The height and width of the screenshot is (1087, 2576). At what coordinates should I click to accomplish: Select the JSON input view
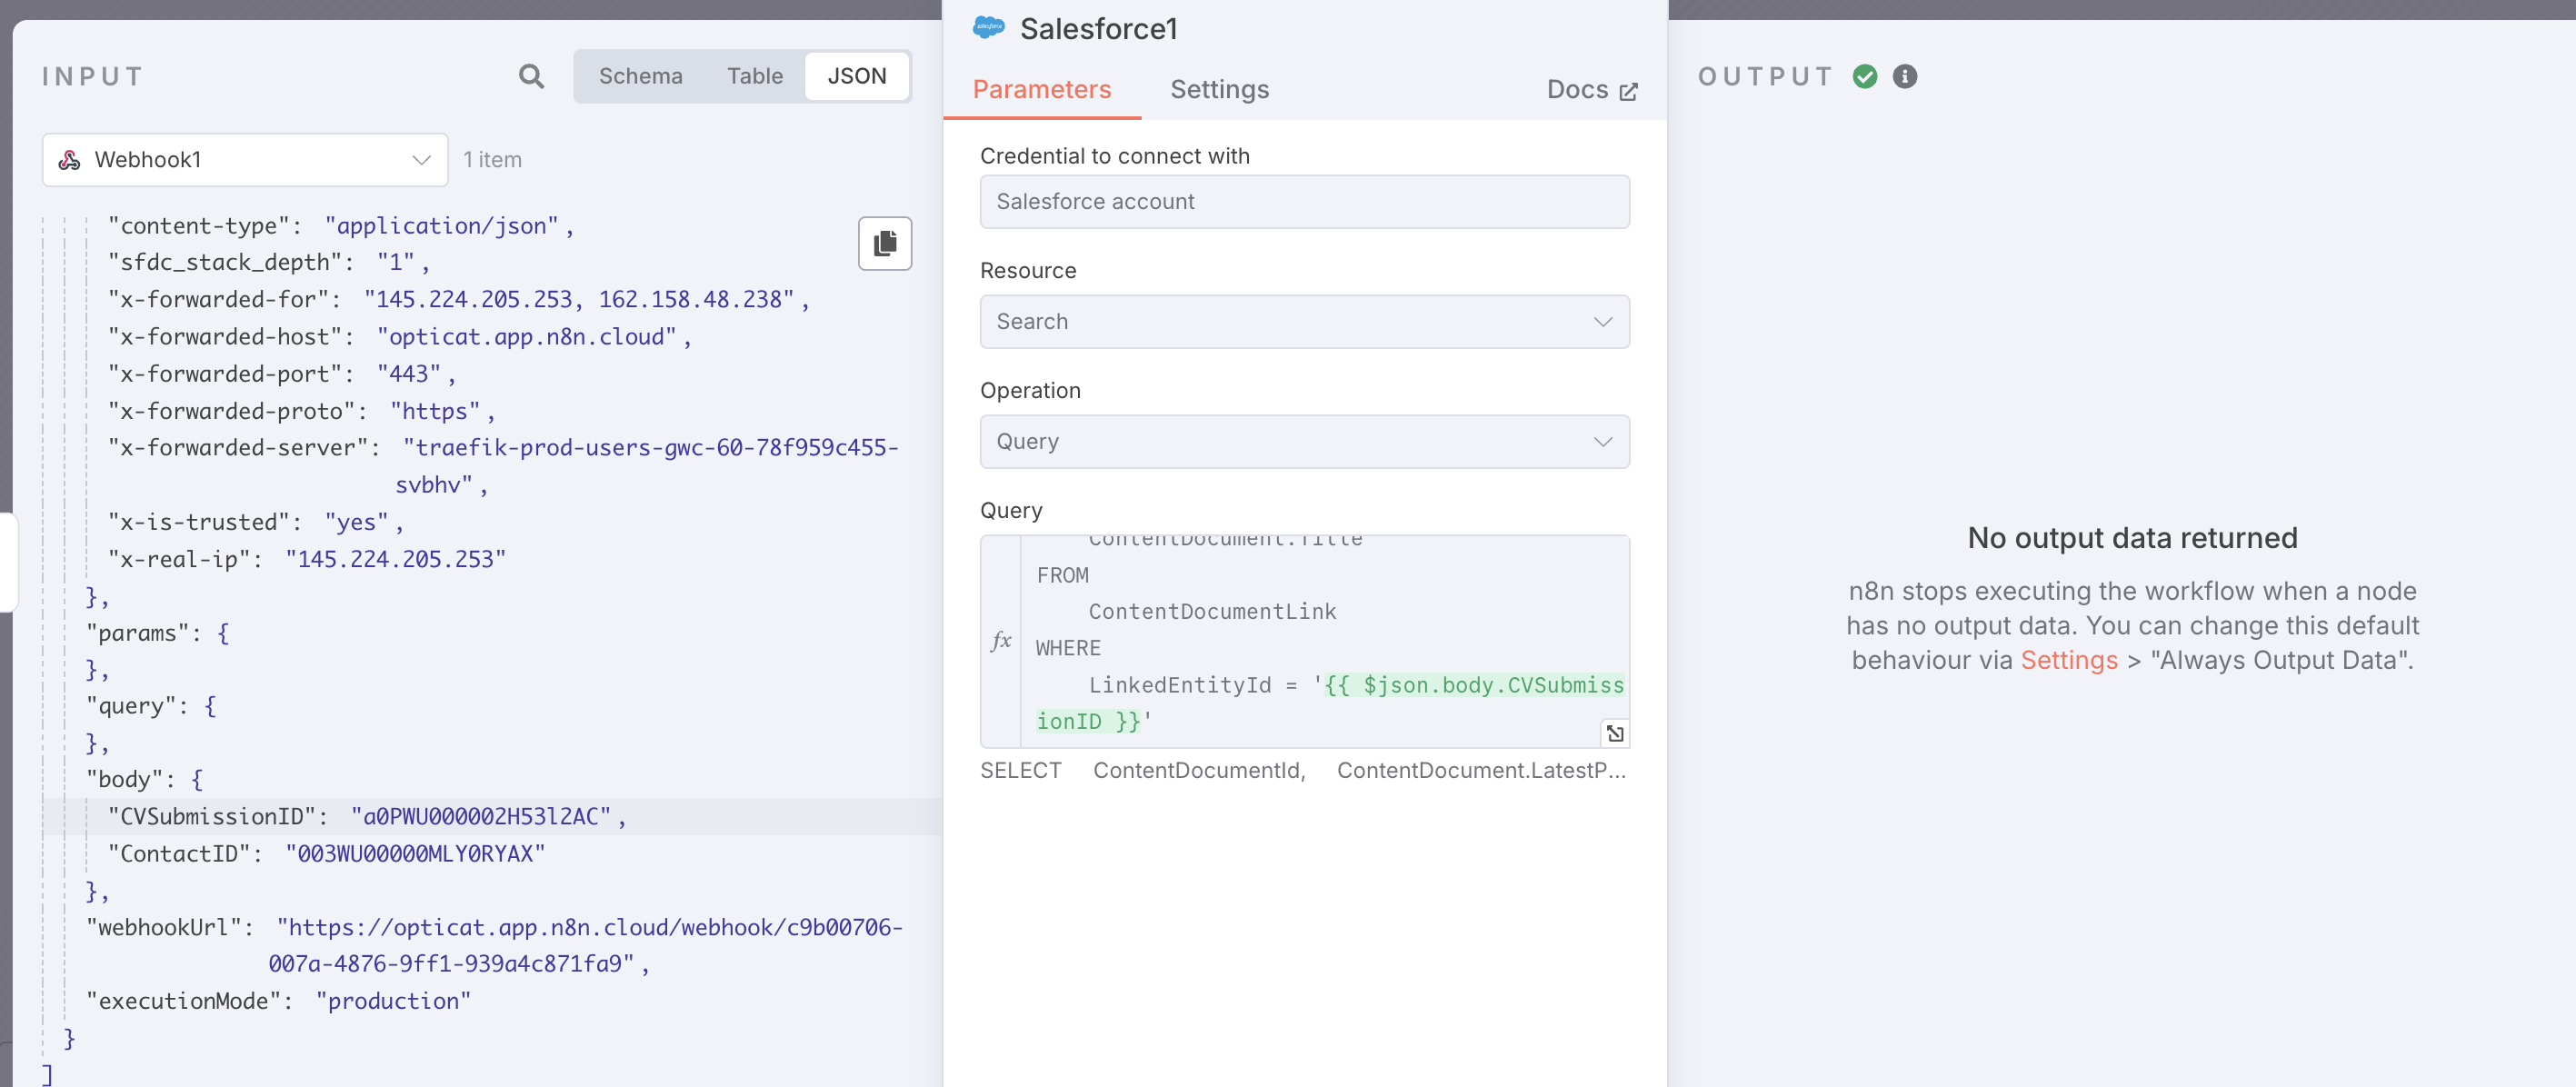click(x=856, y=76)
